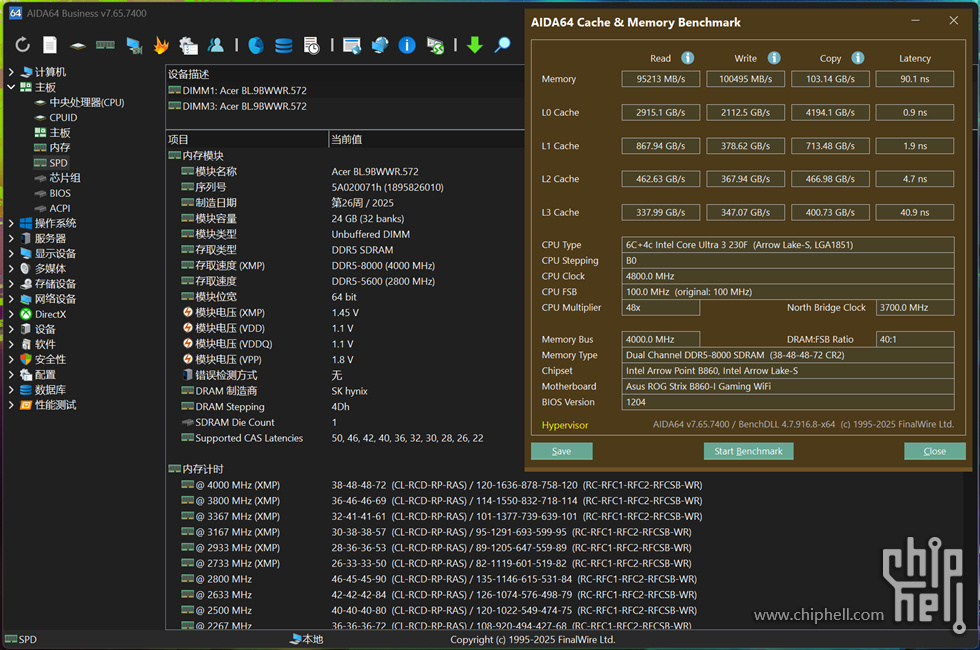This screenshot has height=650, width=980.
Task: Expand the 性能测试 tree node
Action: [x=11, y=405]
